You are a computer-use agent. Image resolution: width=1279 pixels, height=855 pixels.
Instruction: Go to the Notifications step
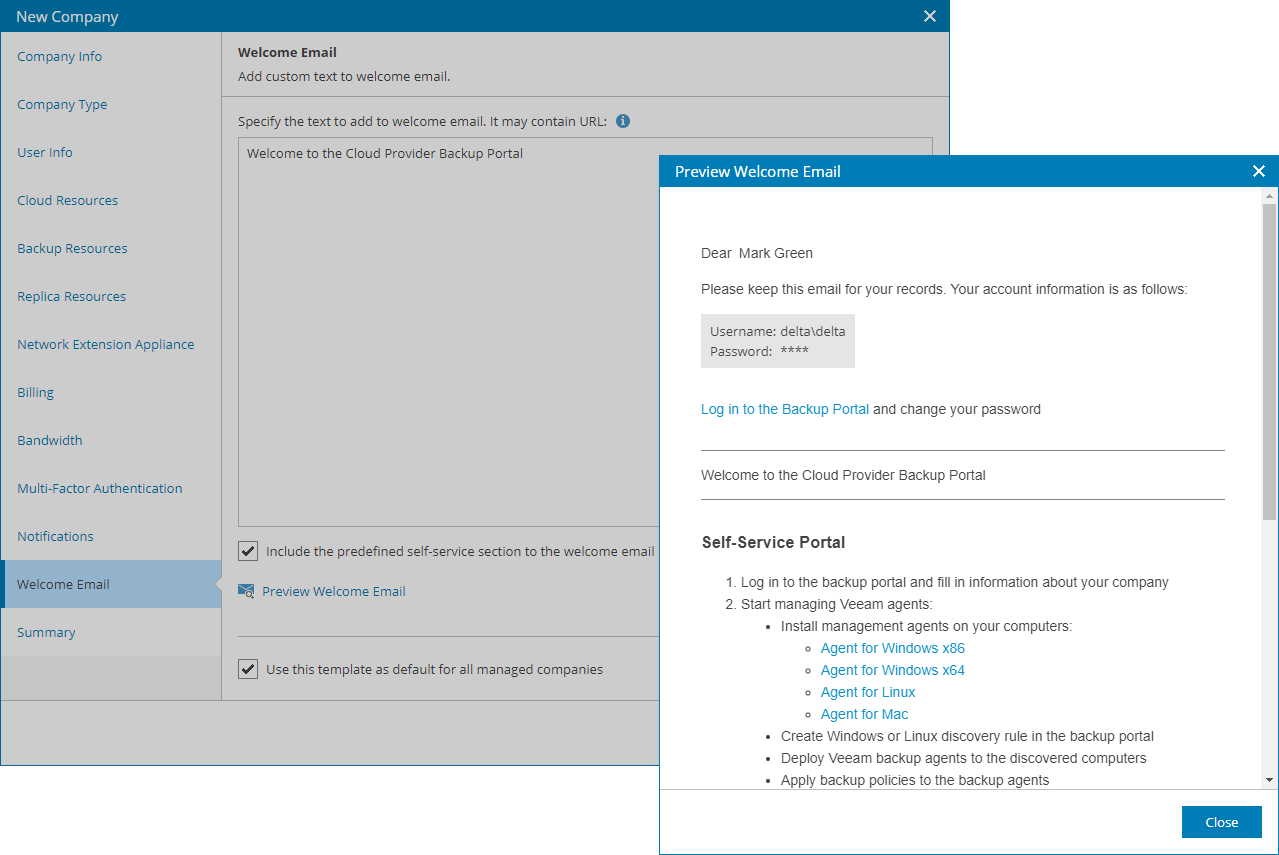pos(111,536)
